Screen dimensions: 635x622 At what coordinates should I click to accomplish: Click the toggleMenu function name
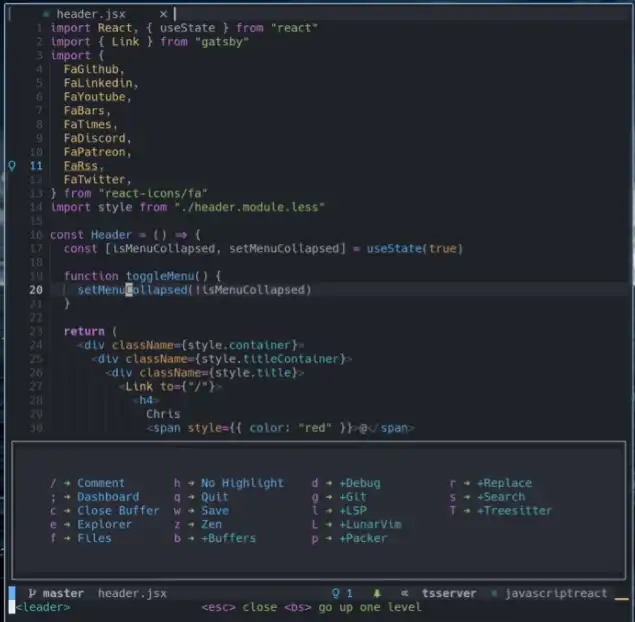160,276
